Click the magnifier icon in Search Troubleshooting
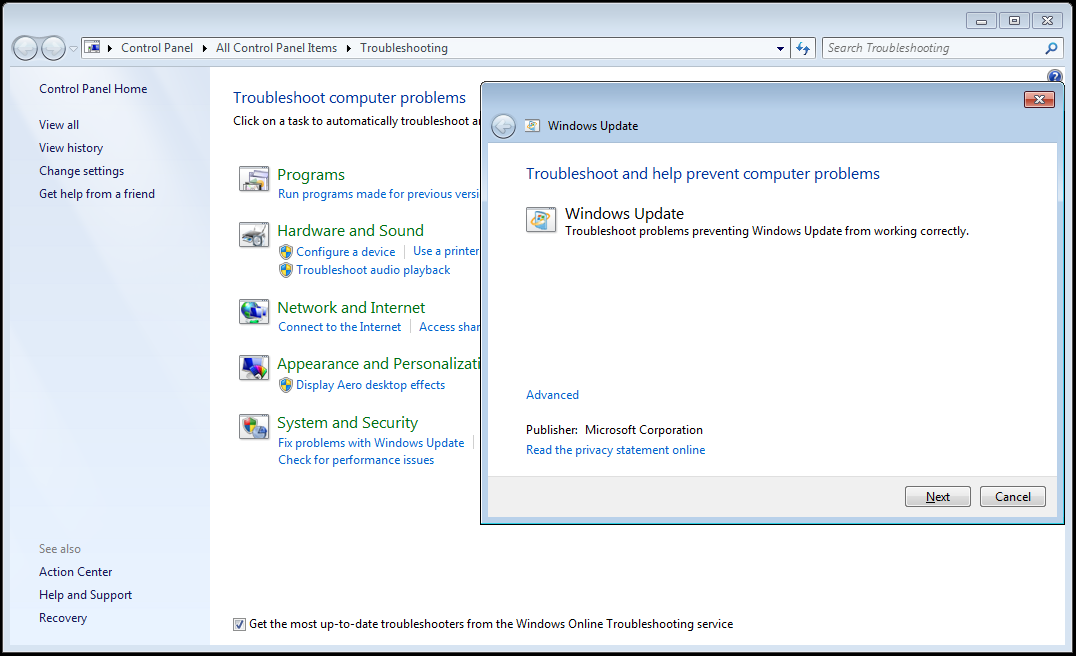Viewport: 1076px width, 656px height. pyautogui.click(x=1051, y=48)
